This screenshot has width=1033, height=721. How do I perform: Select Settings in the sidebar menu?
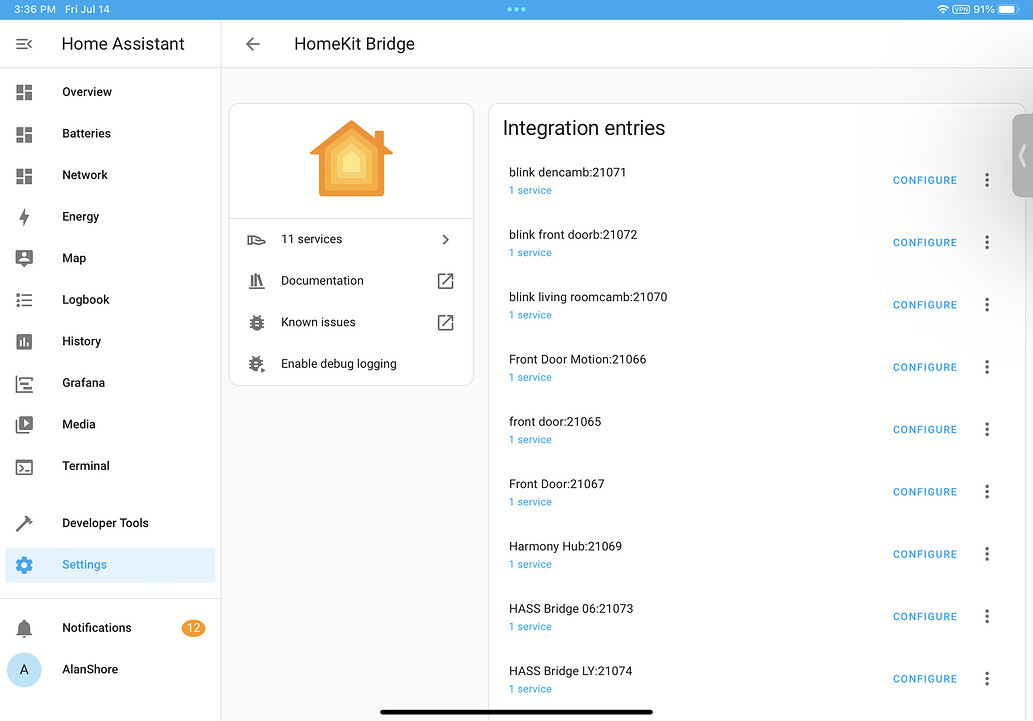[84, 564]
